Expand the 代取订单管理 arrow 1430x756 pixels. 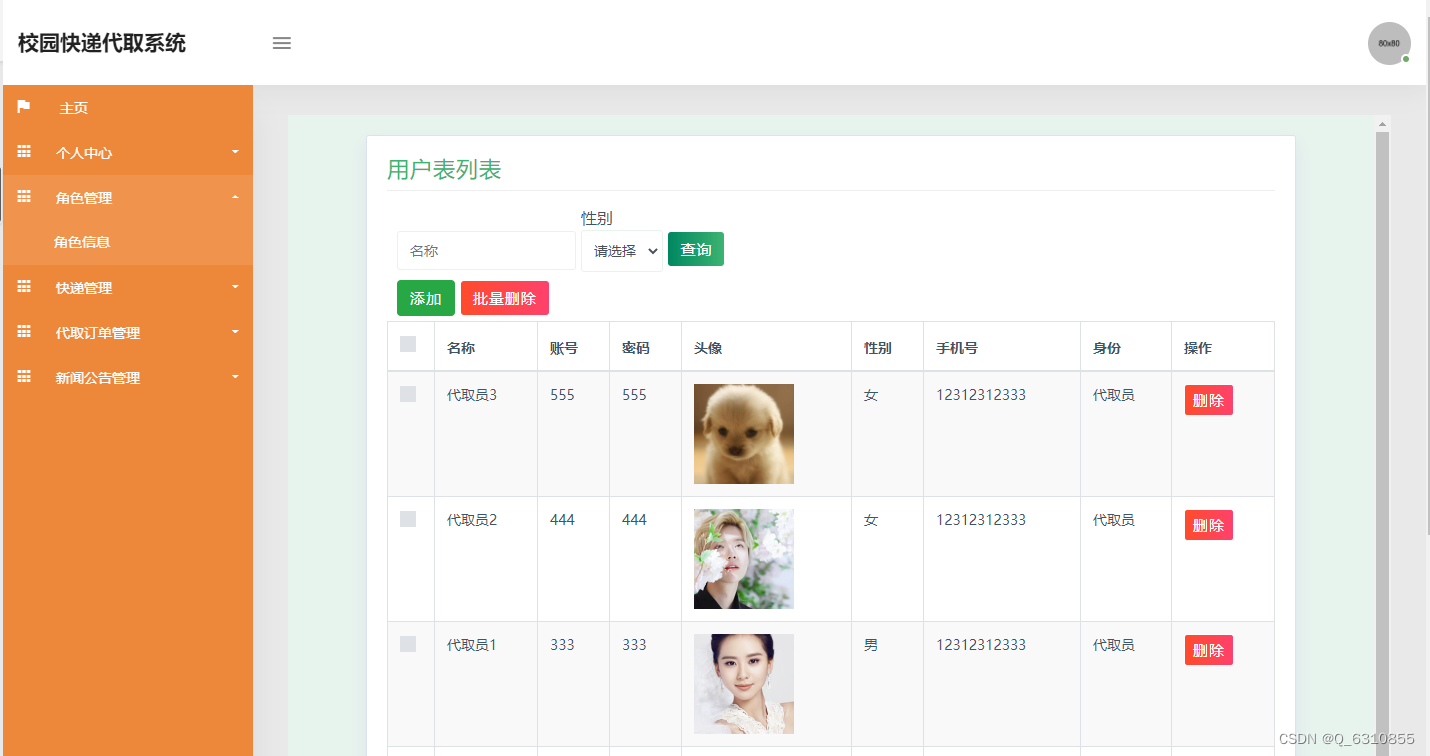pos(236,332)
